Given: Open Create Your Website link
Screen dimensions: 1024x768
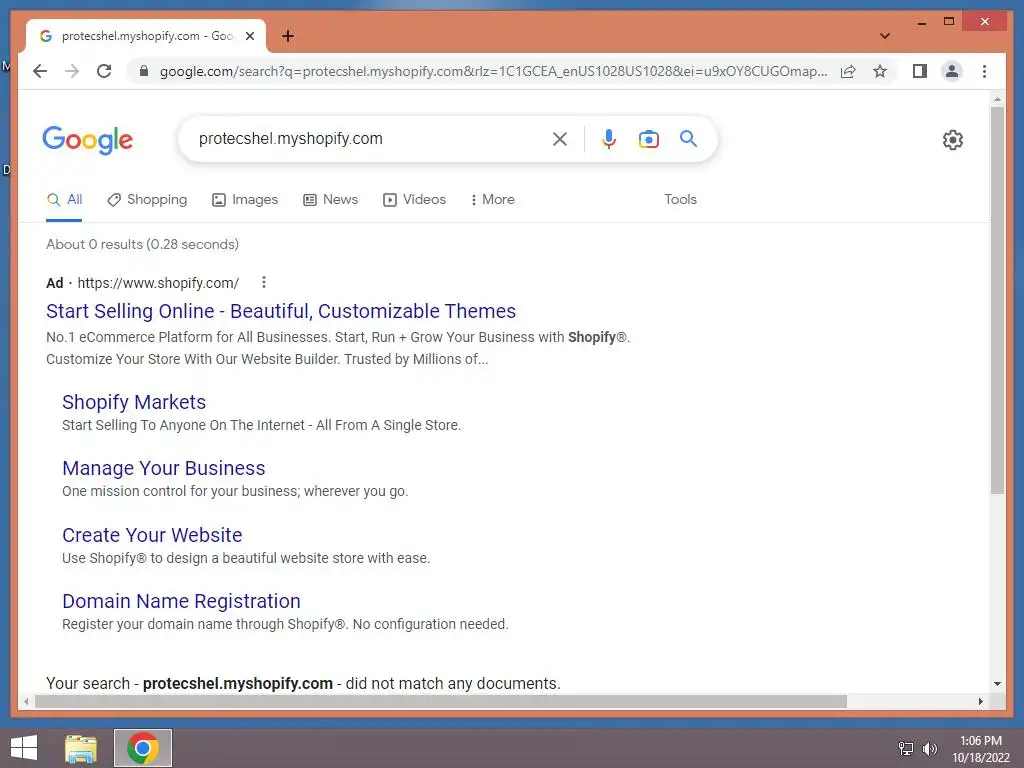Looking at the screenshot, I should [152, 535].
